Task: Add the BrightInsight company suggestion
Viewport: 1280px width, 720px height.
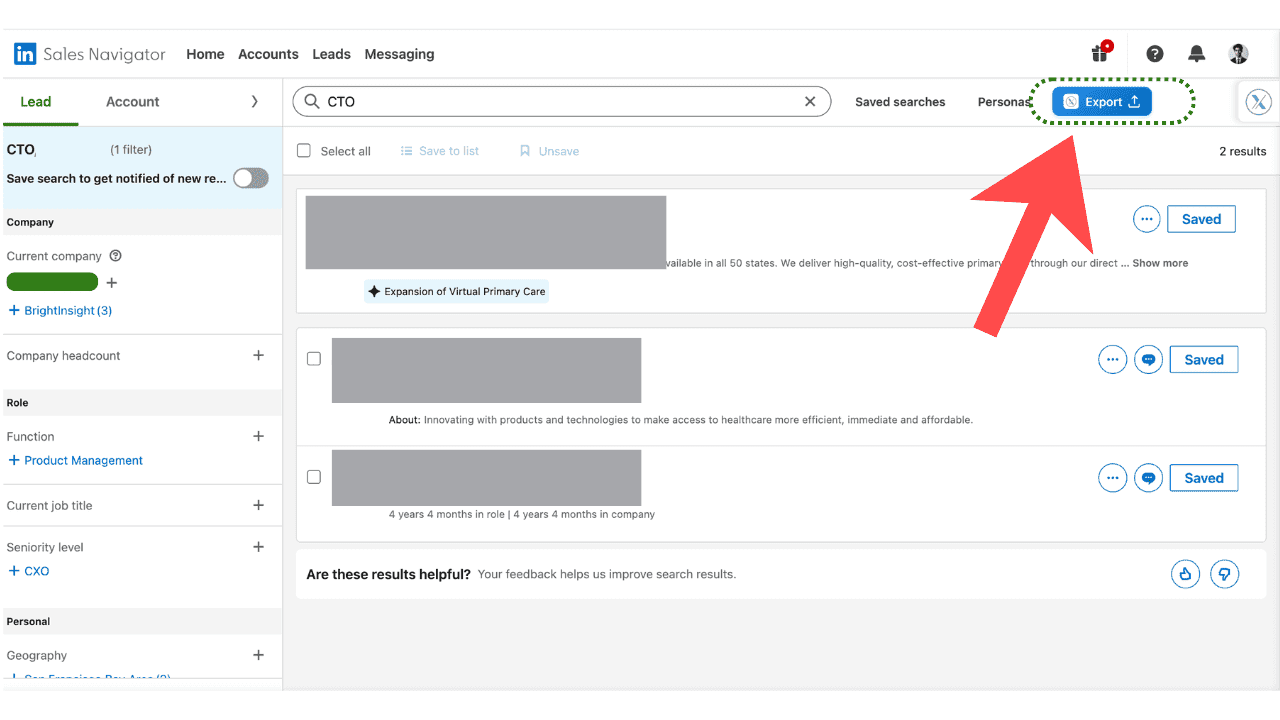Action: (60, 311)
